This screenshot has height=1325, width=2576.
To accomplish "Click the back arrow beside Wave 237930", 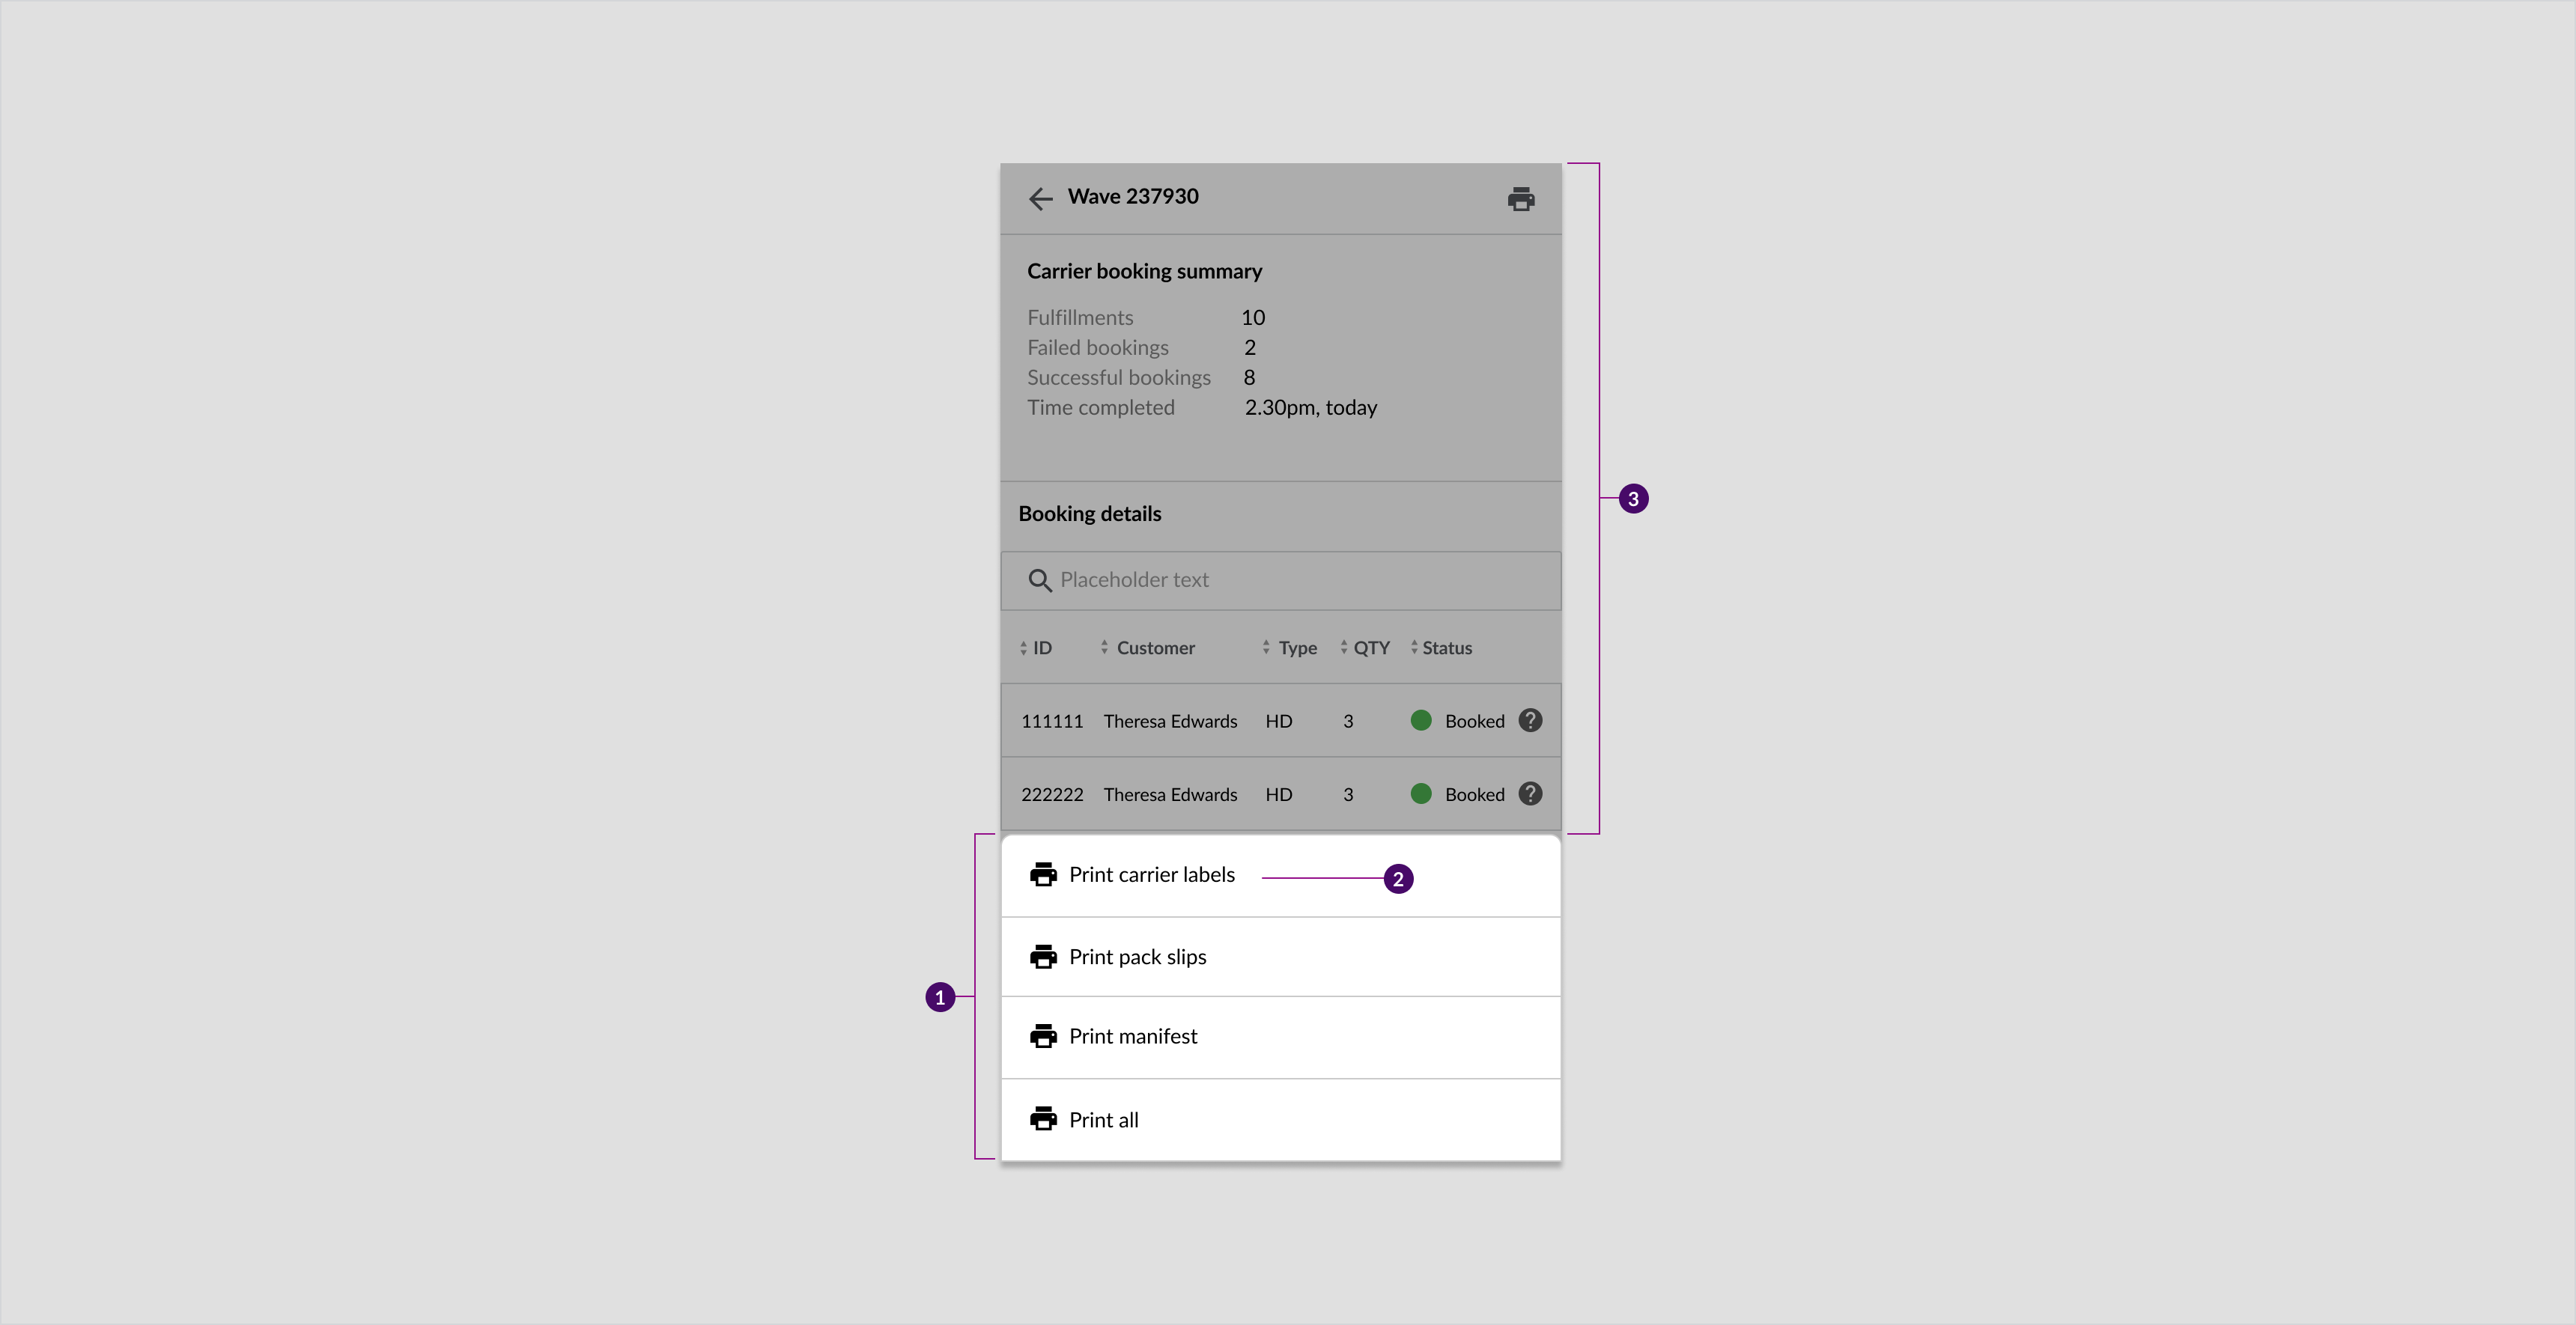I will coord(1040,198).
